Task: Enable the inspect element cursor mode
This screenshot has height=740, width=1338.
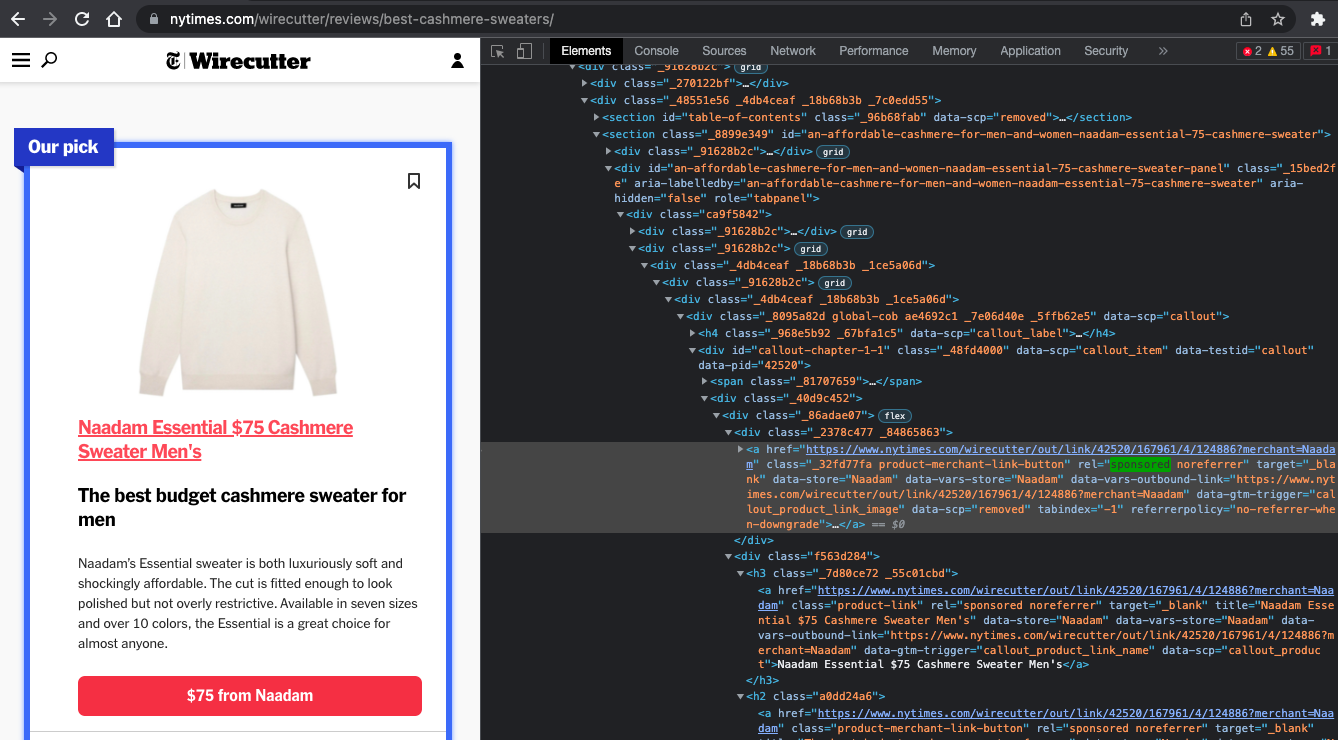Action: click(x=496, y=50)
